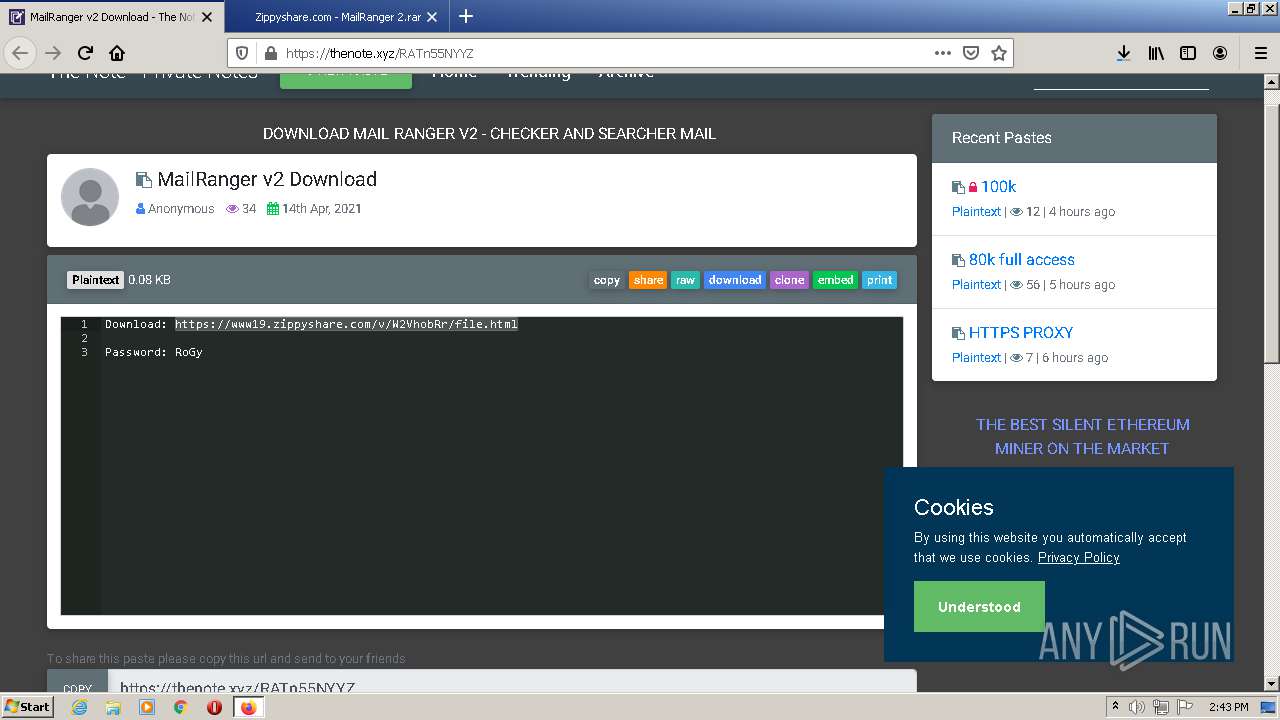Click the COPY url button
The image size is (1280, 720).
coord(77,682)
